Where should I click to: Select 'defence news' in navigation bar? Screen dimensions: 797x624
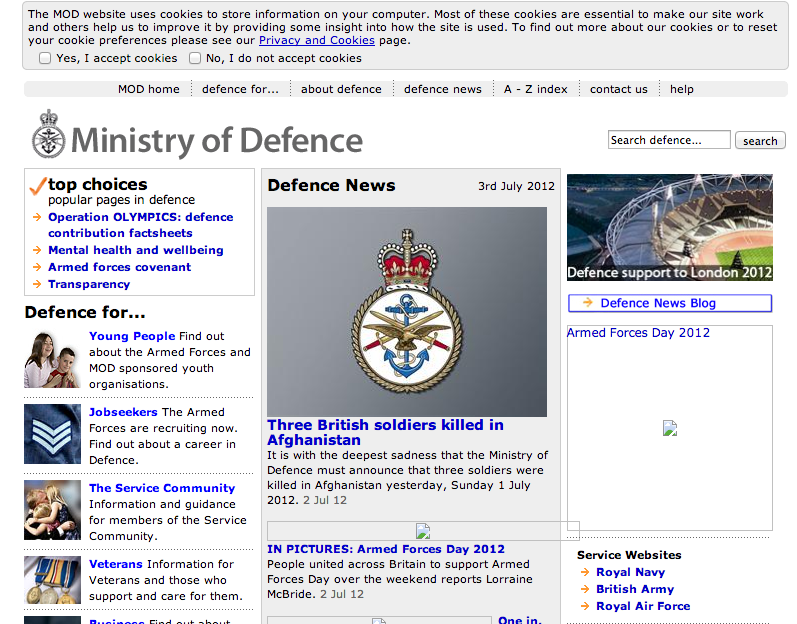(443, 89)
